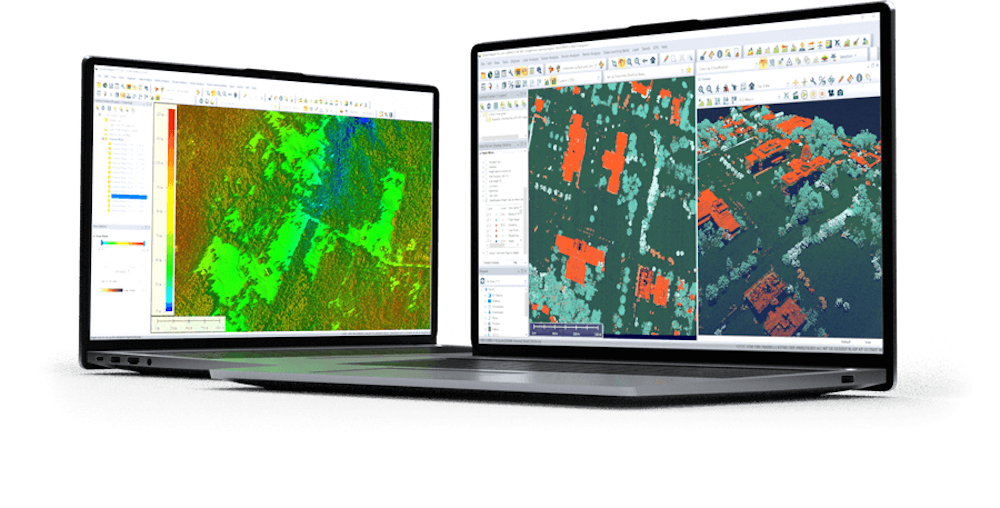Capture 3D view with camera icon
This screenshot has height=508, width=1000.
pyautogui.click(x=840, y=92)
